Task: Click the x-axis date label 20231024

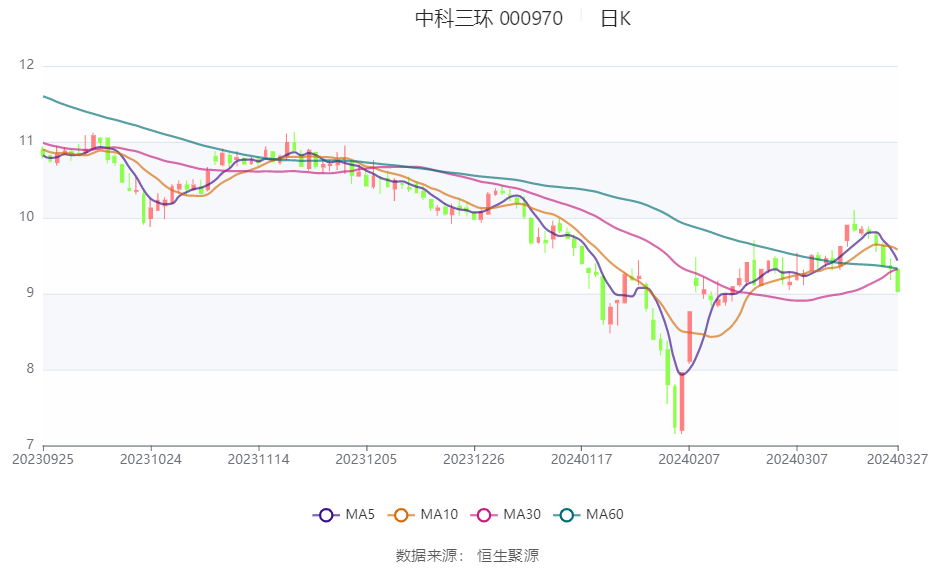Action: [x=151, y=460]
